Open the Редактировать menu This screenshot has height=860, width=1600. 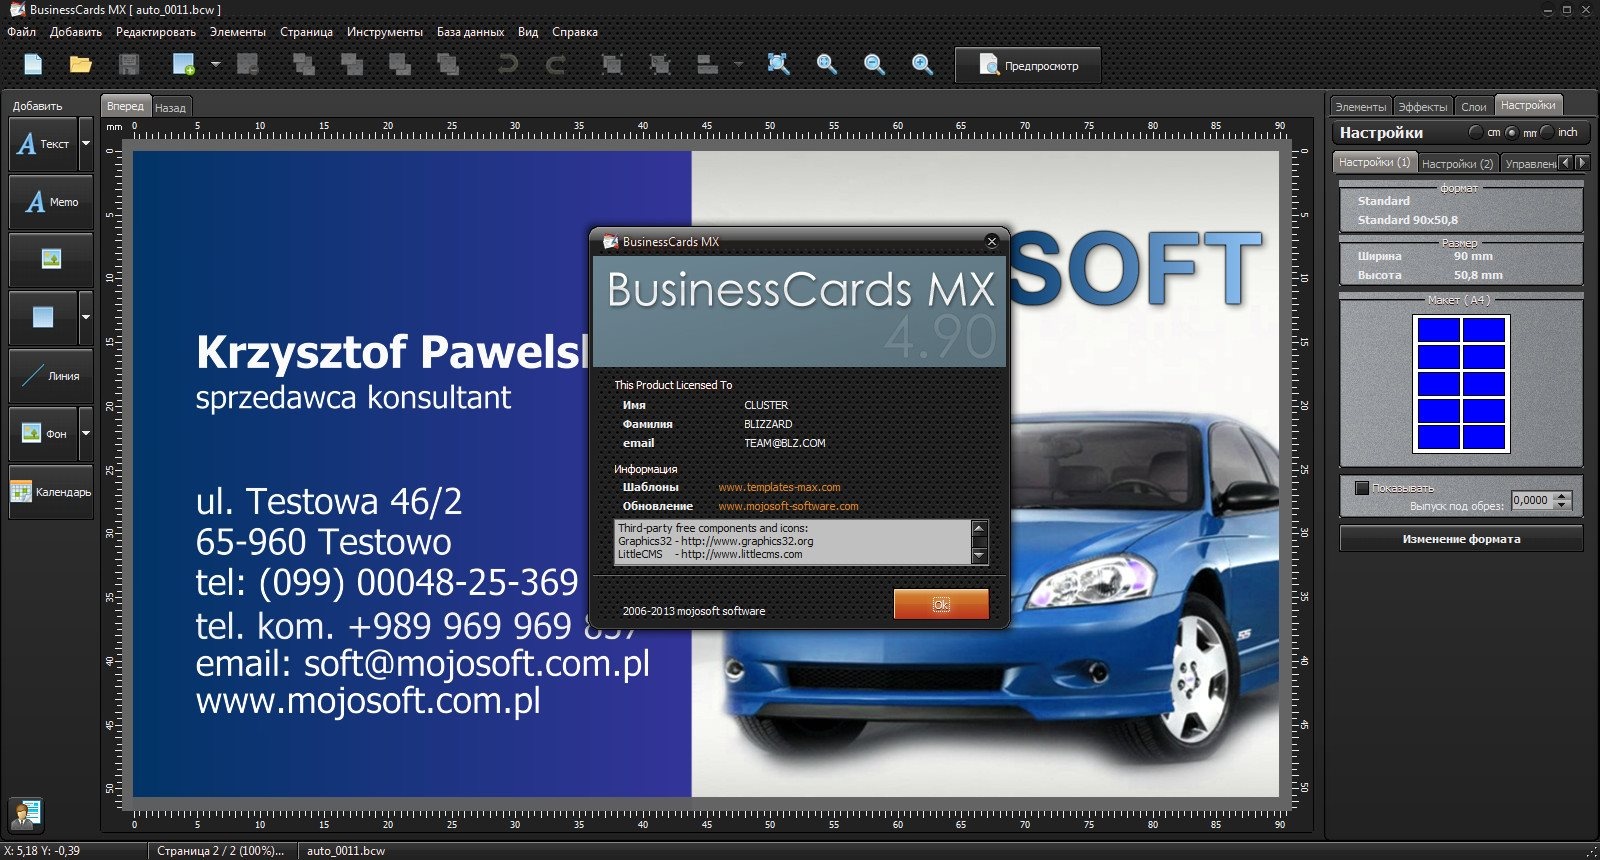pyautogui.click(x=156, y=32)
